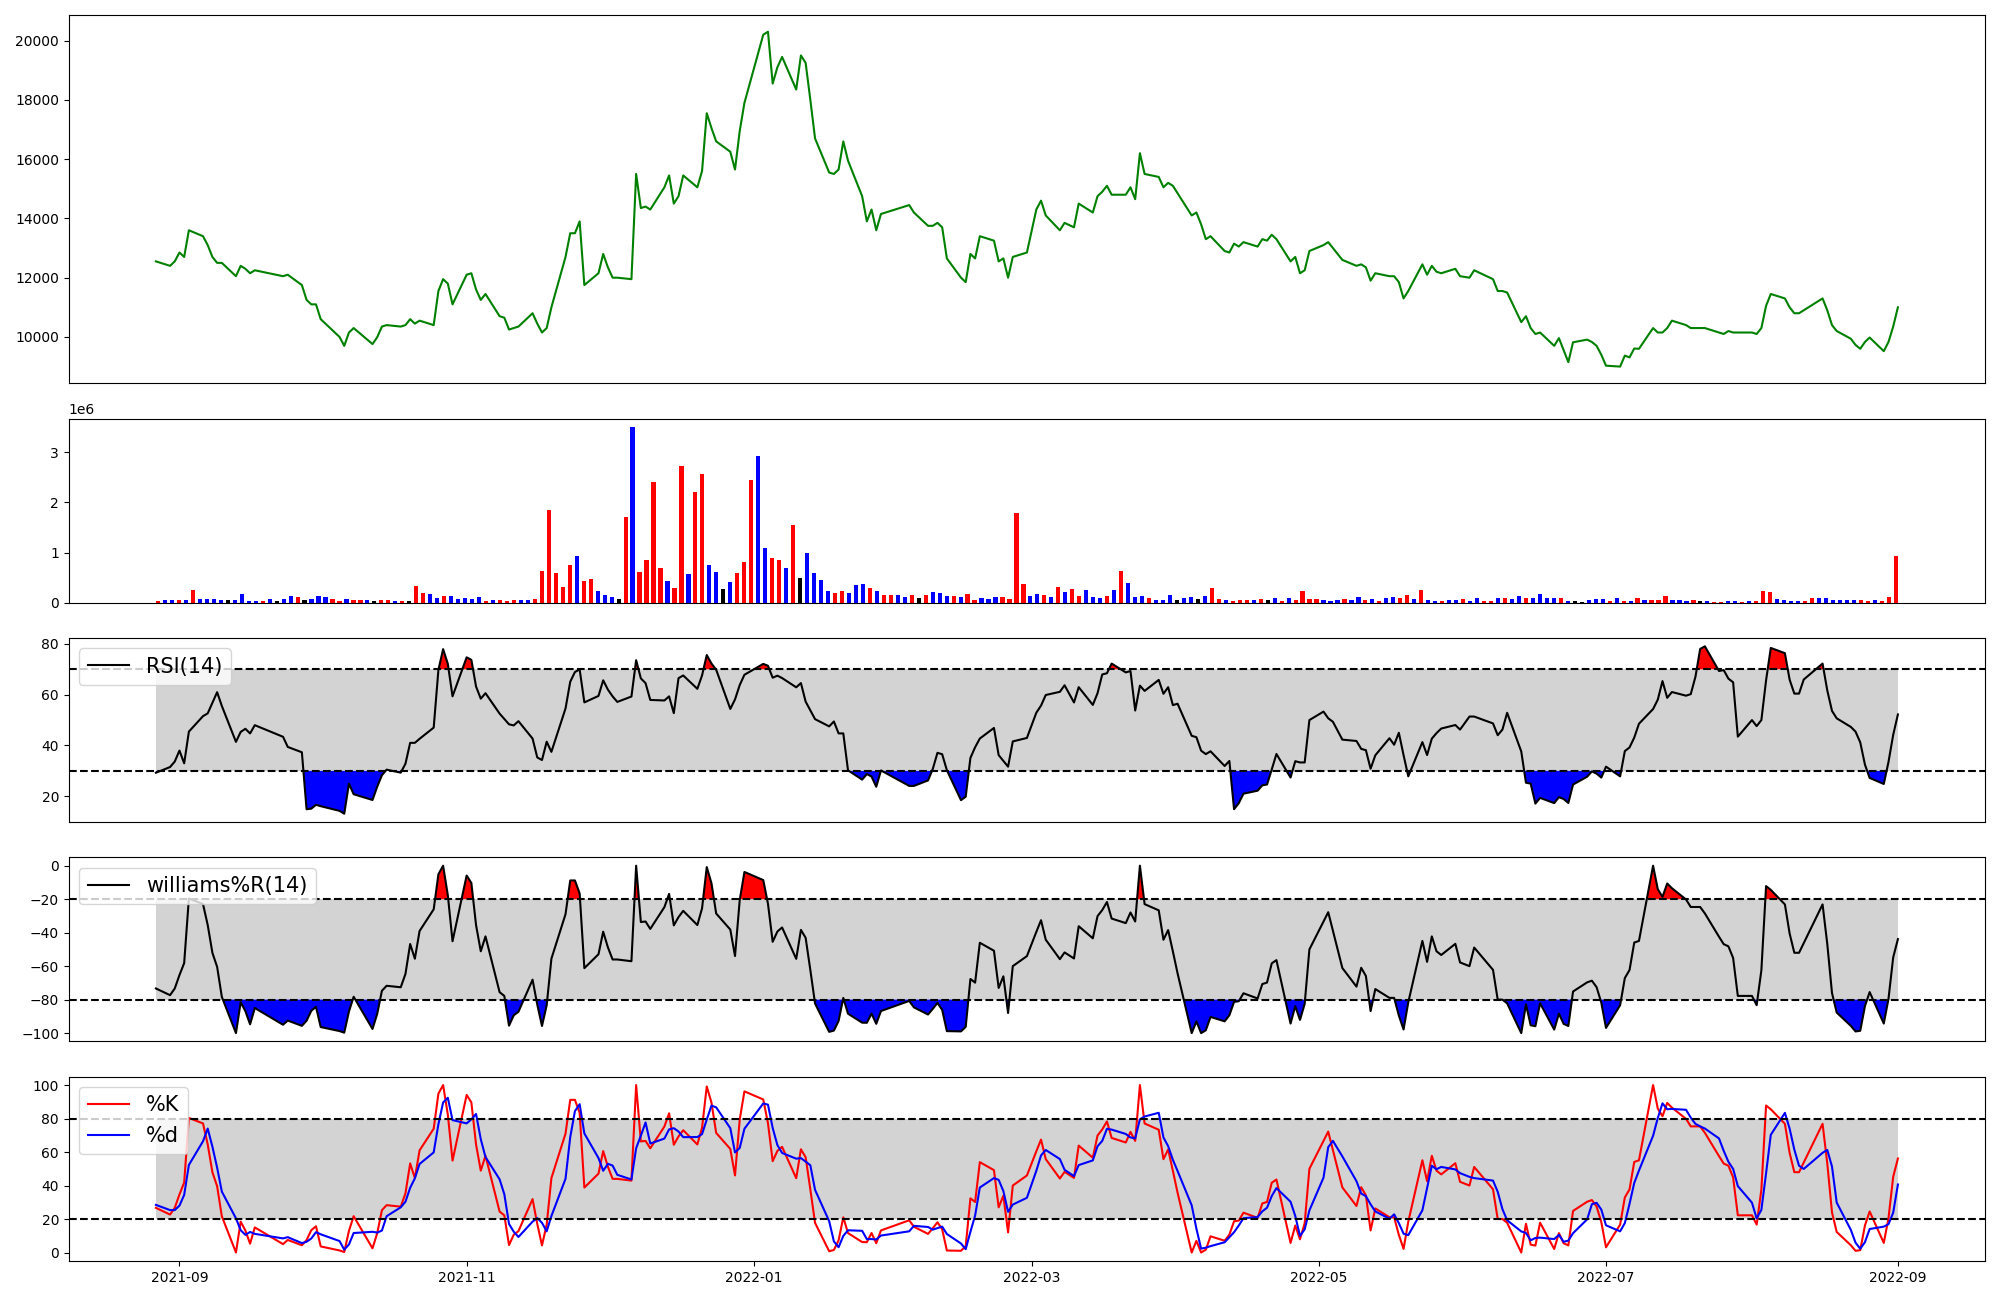This screenshot has height=1300, width=2000.
Task: Click the 2022-07 date tick label
Action: click(1605, 1277)
